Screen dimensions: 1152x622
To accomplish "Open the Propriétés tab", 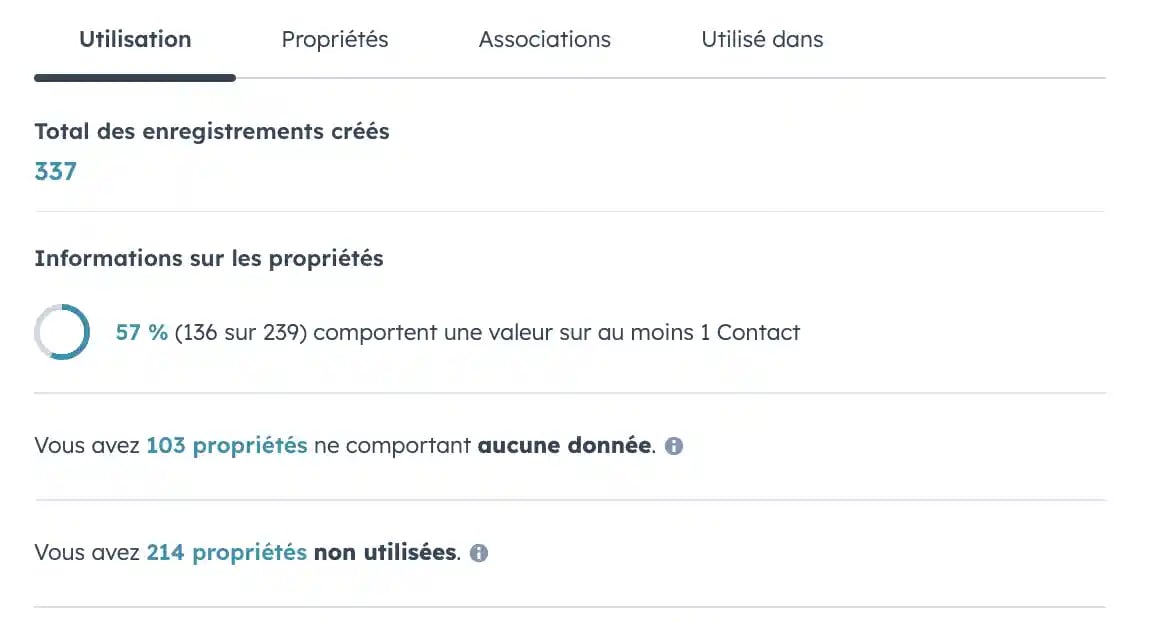I will coord(335,39).
